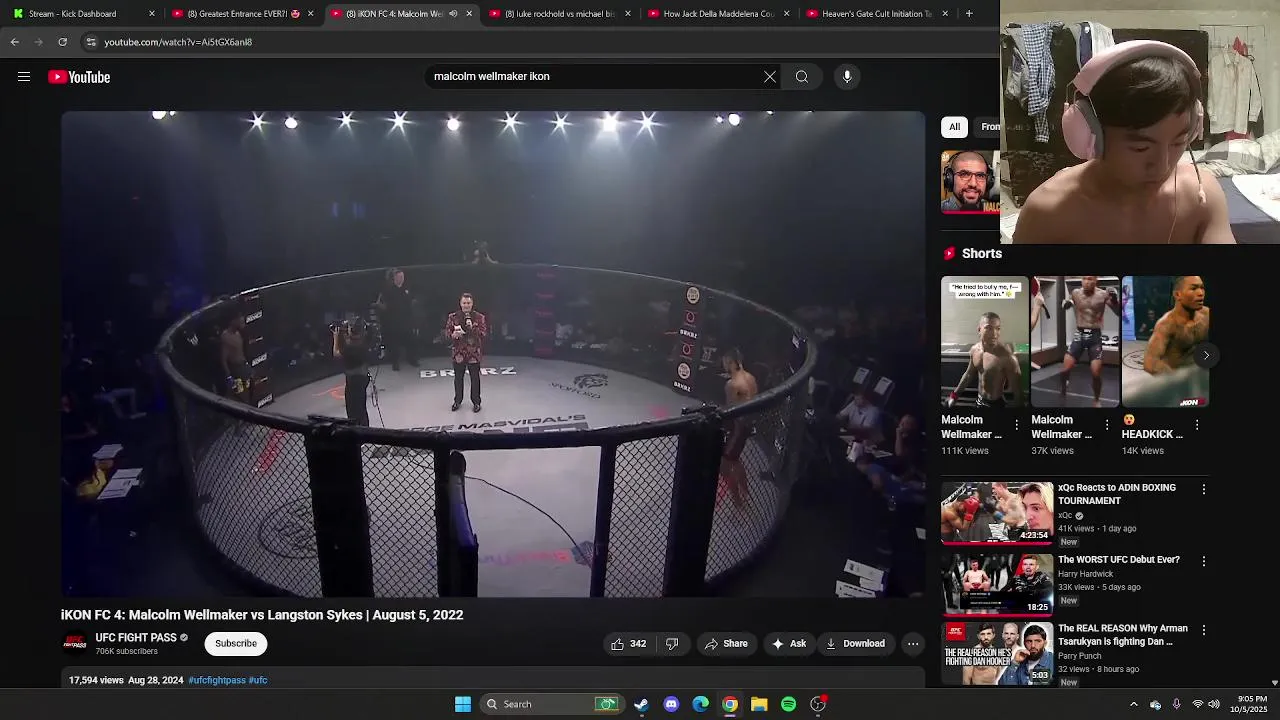Go to YouTube home via logo

[79, 77]
